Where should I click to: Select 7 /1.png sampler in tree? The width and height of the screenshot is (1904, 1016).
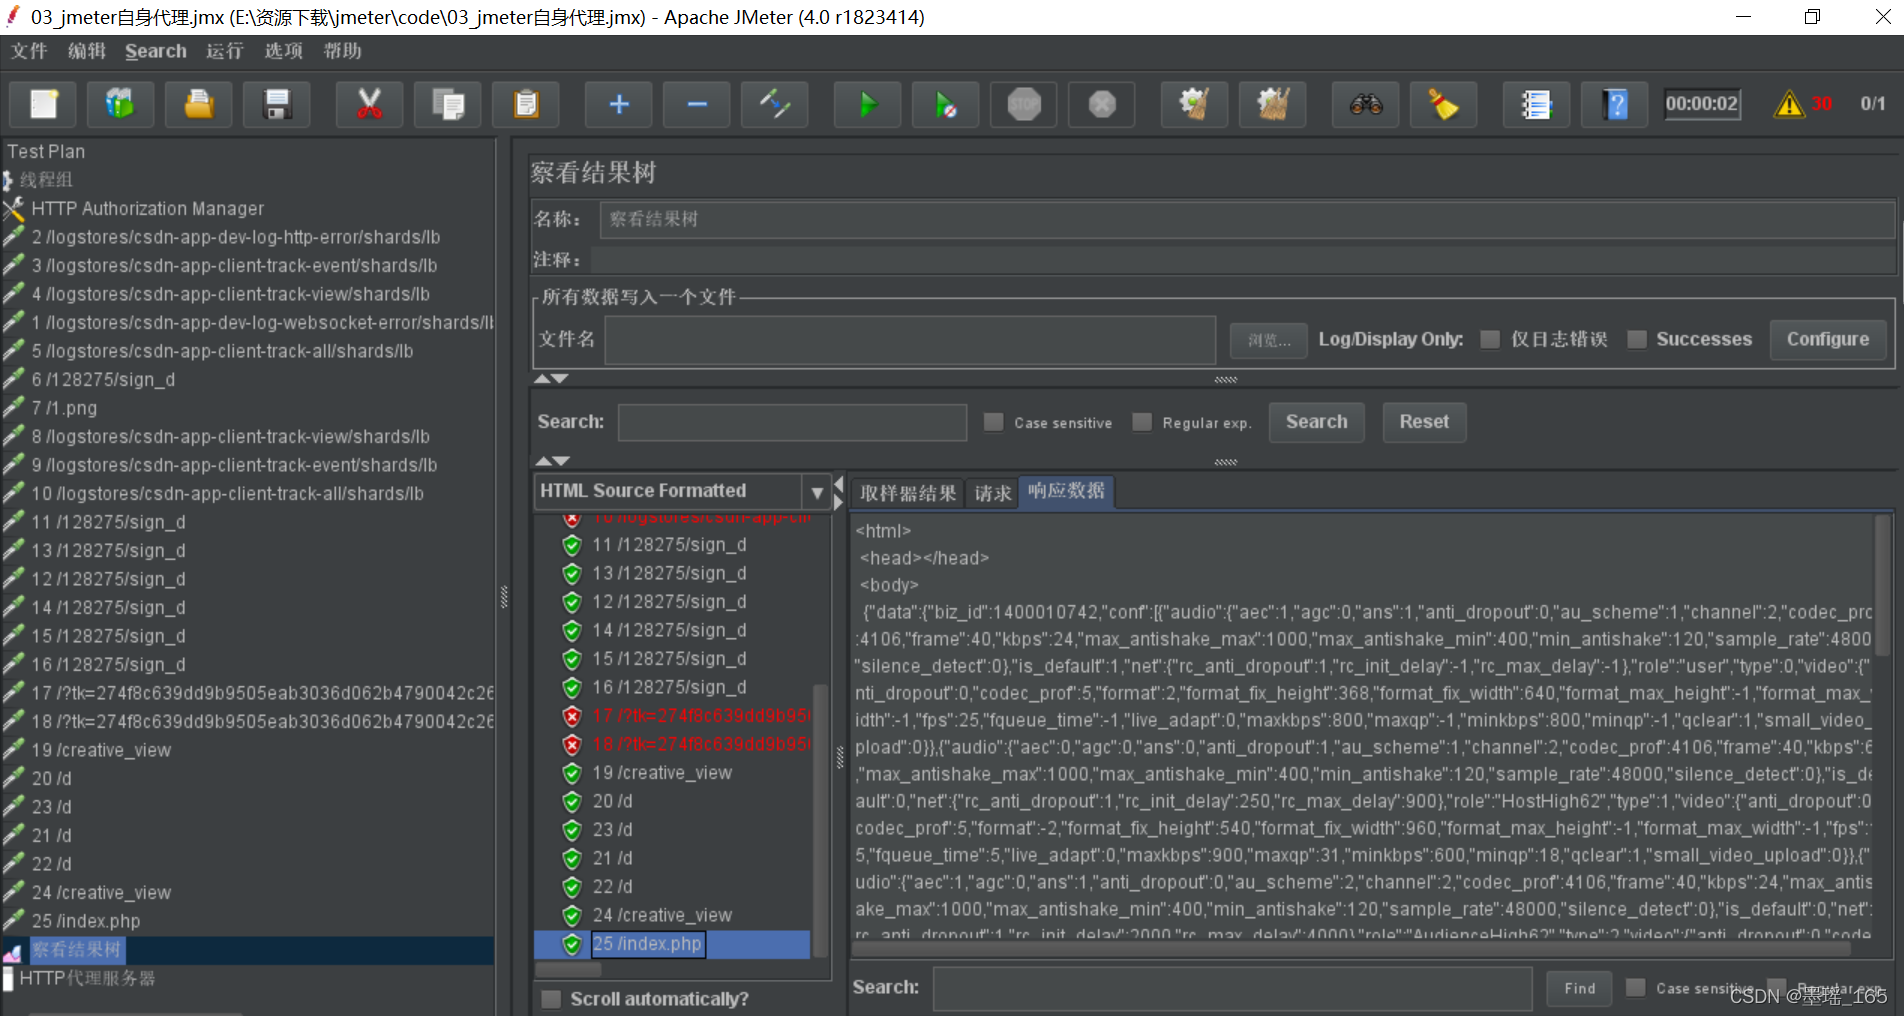click(x=64, y=408)
